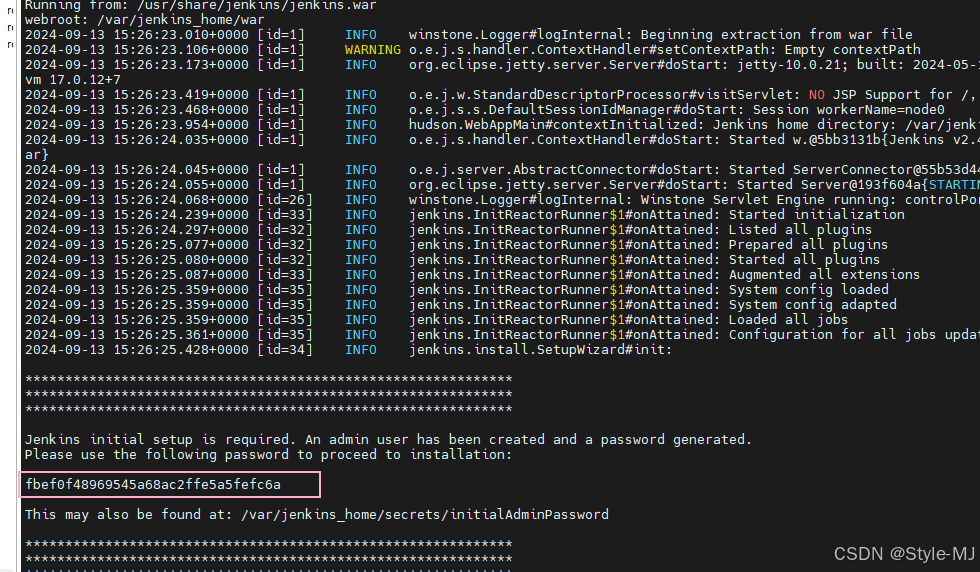The image size is (980, 572).
Task: Click timestamp 2024-09-13 15:26:23.173+0000
Action: 136,65
